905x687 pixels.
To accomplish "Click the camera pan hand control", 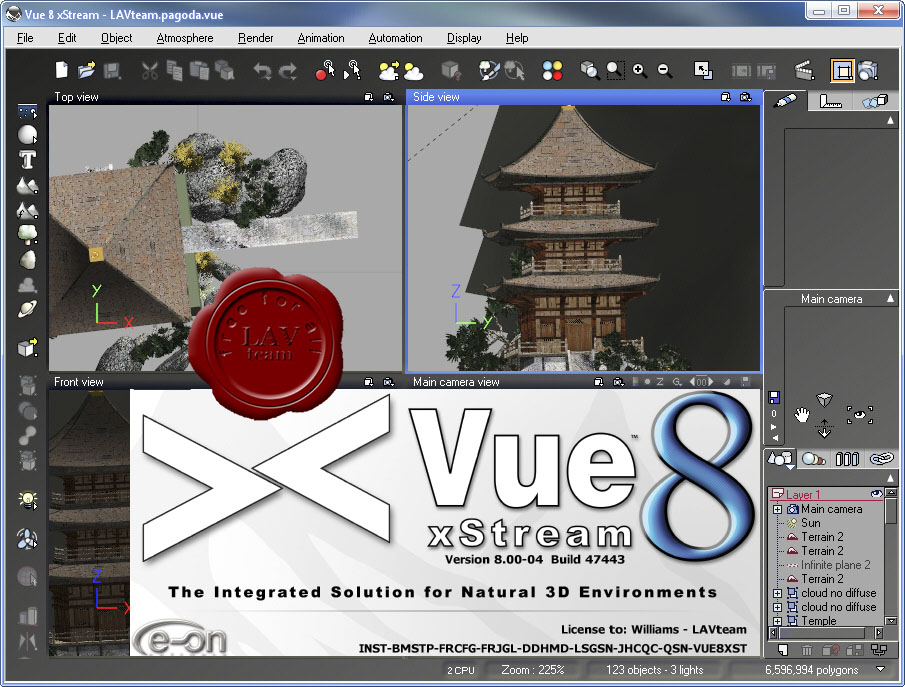I will [x=802, y=415].
